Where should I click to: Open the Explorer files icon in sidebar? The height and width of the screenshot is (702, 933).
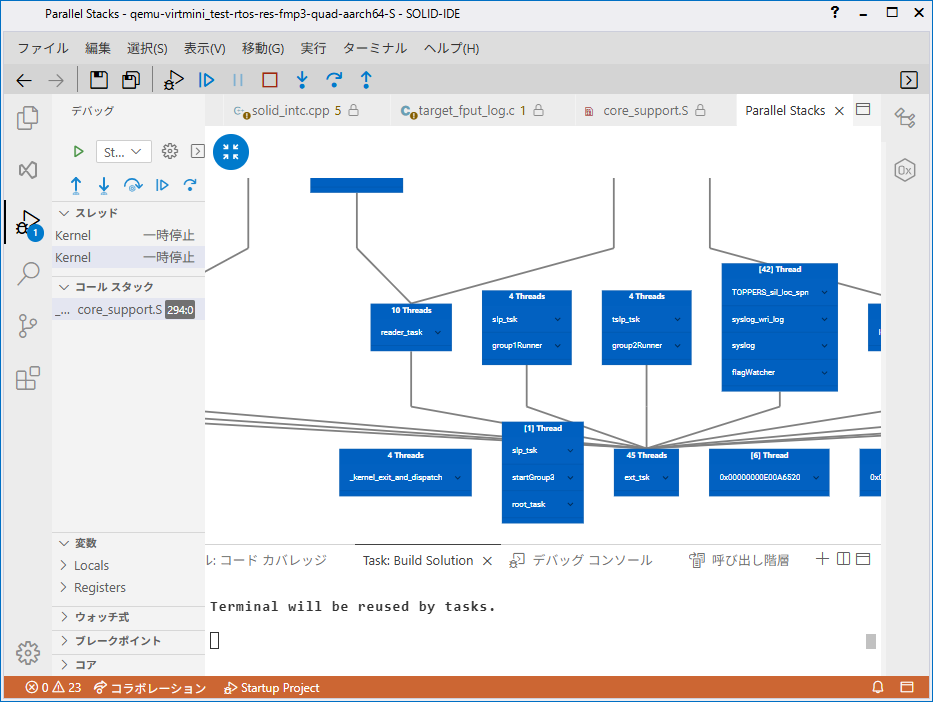[x=28, y=118]
